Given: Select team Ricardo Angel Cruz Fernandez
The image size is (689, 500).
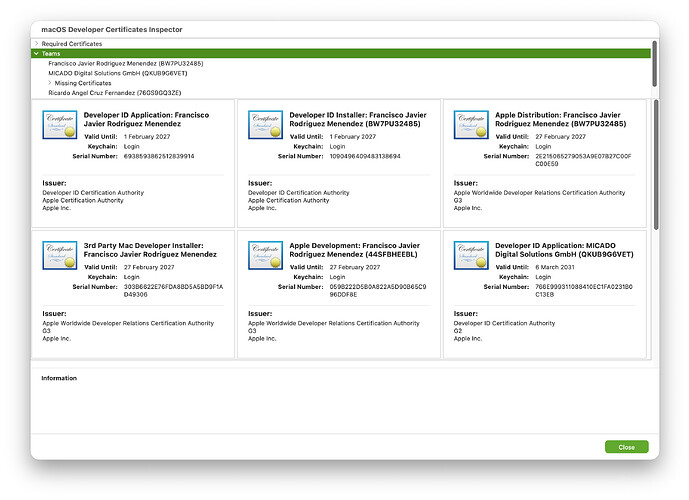Looking at the screenshot, I should (x=115, y=93).
